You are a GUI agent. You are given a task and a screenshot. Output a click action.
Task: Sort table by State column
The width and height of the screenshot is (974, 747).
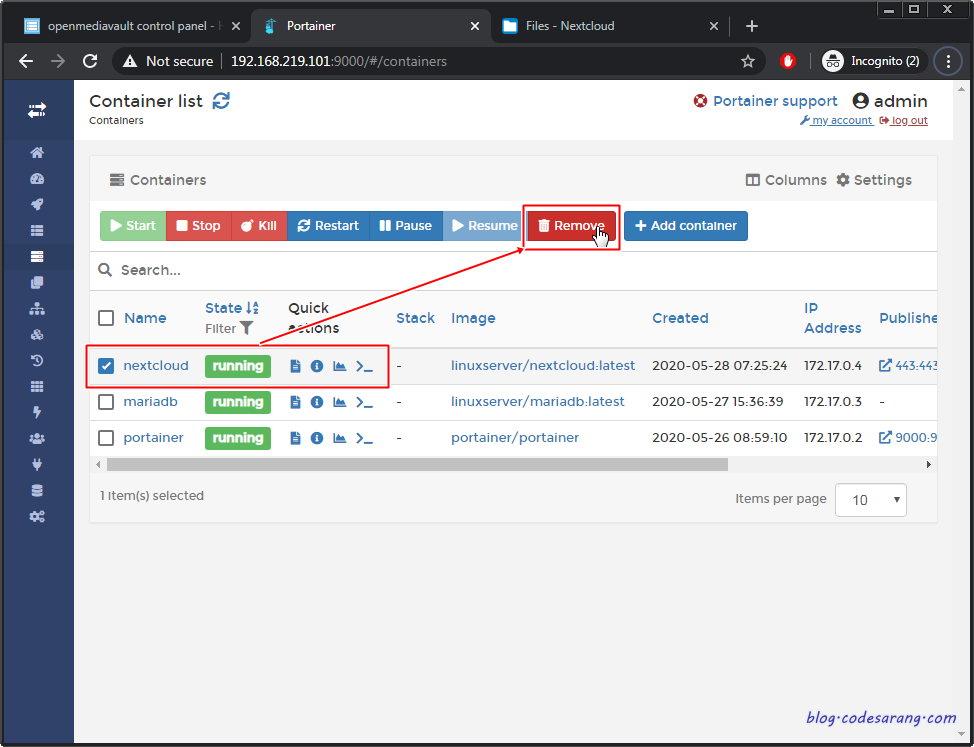click(232, 308)
